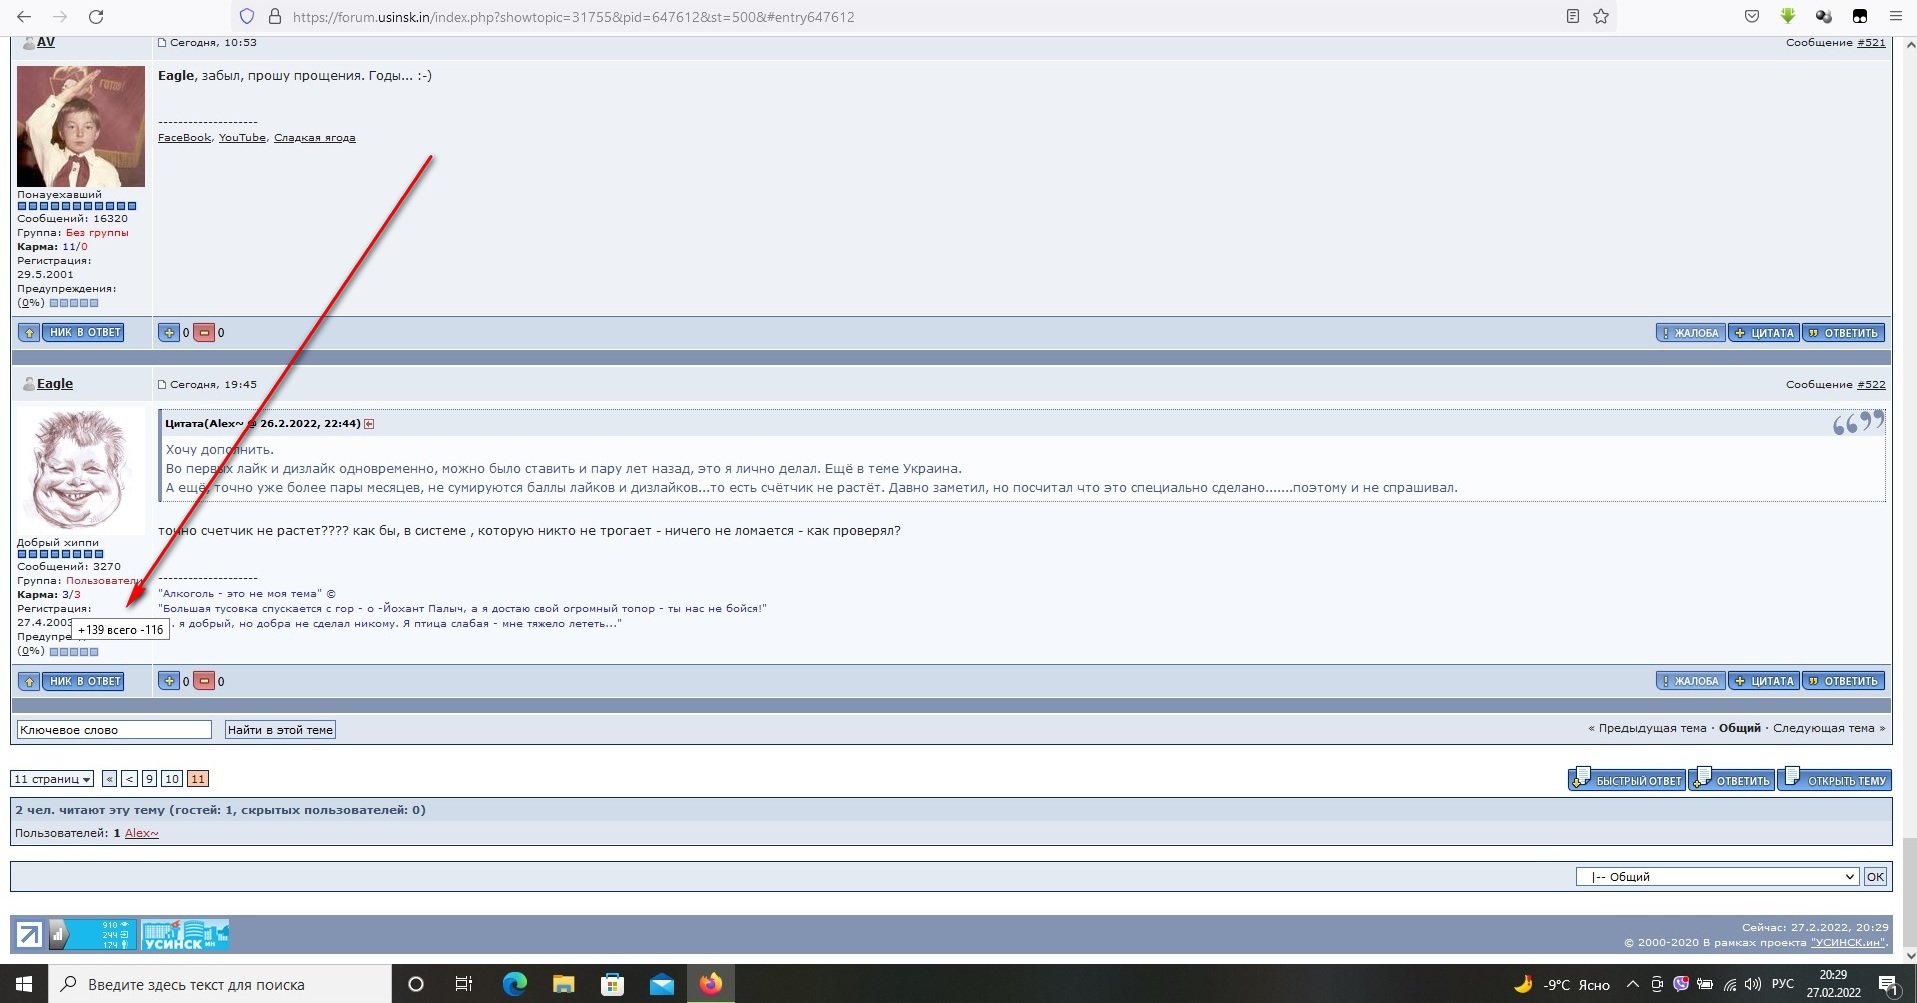This screenshot has height=1003, width=1917.
Task: Reload the page with the refresh icon
Action: click(x=96, y=17)
